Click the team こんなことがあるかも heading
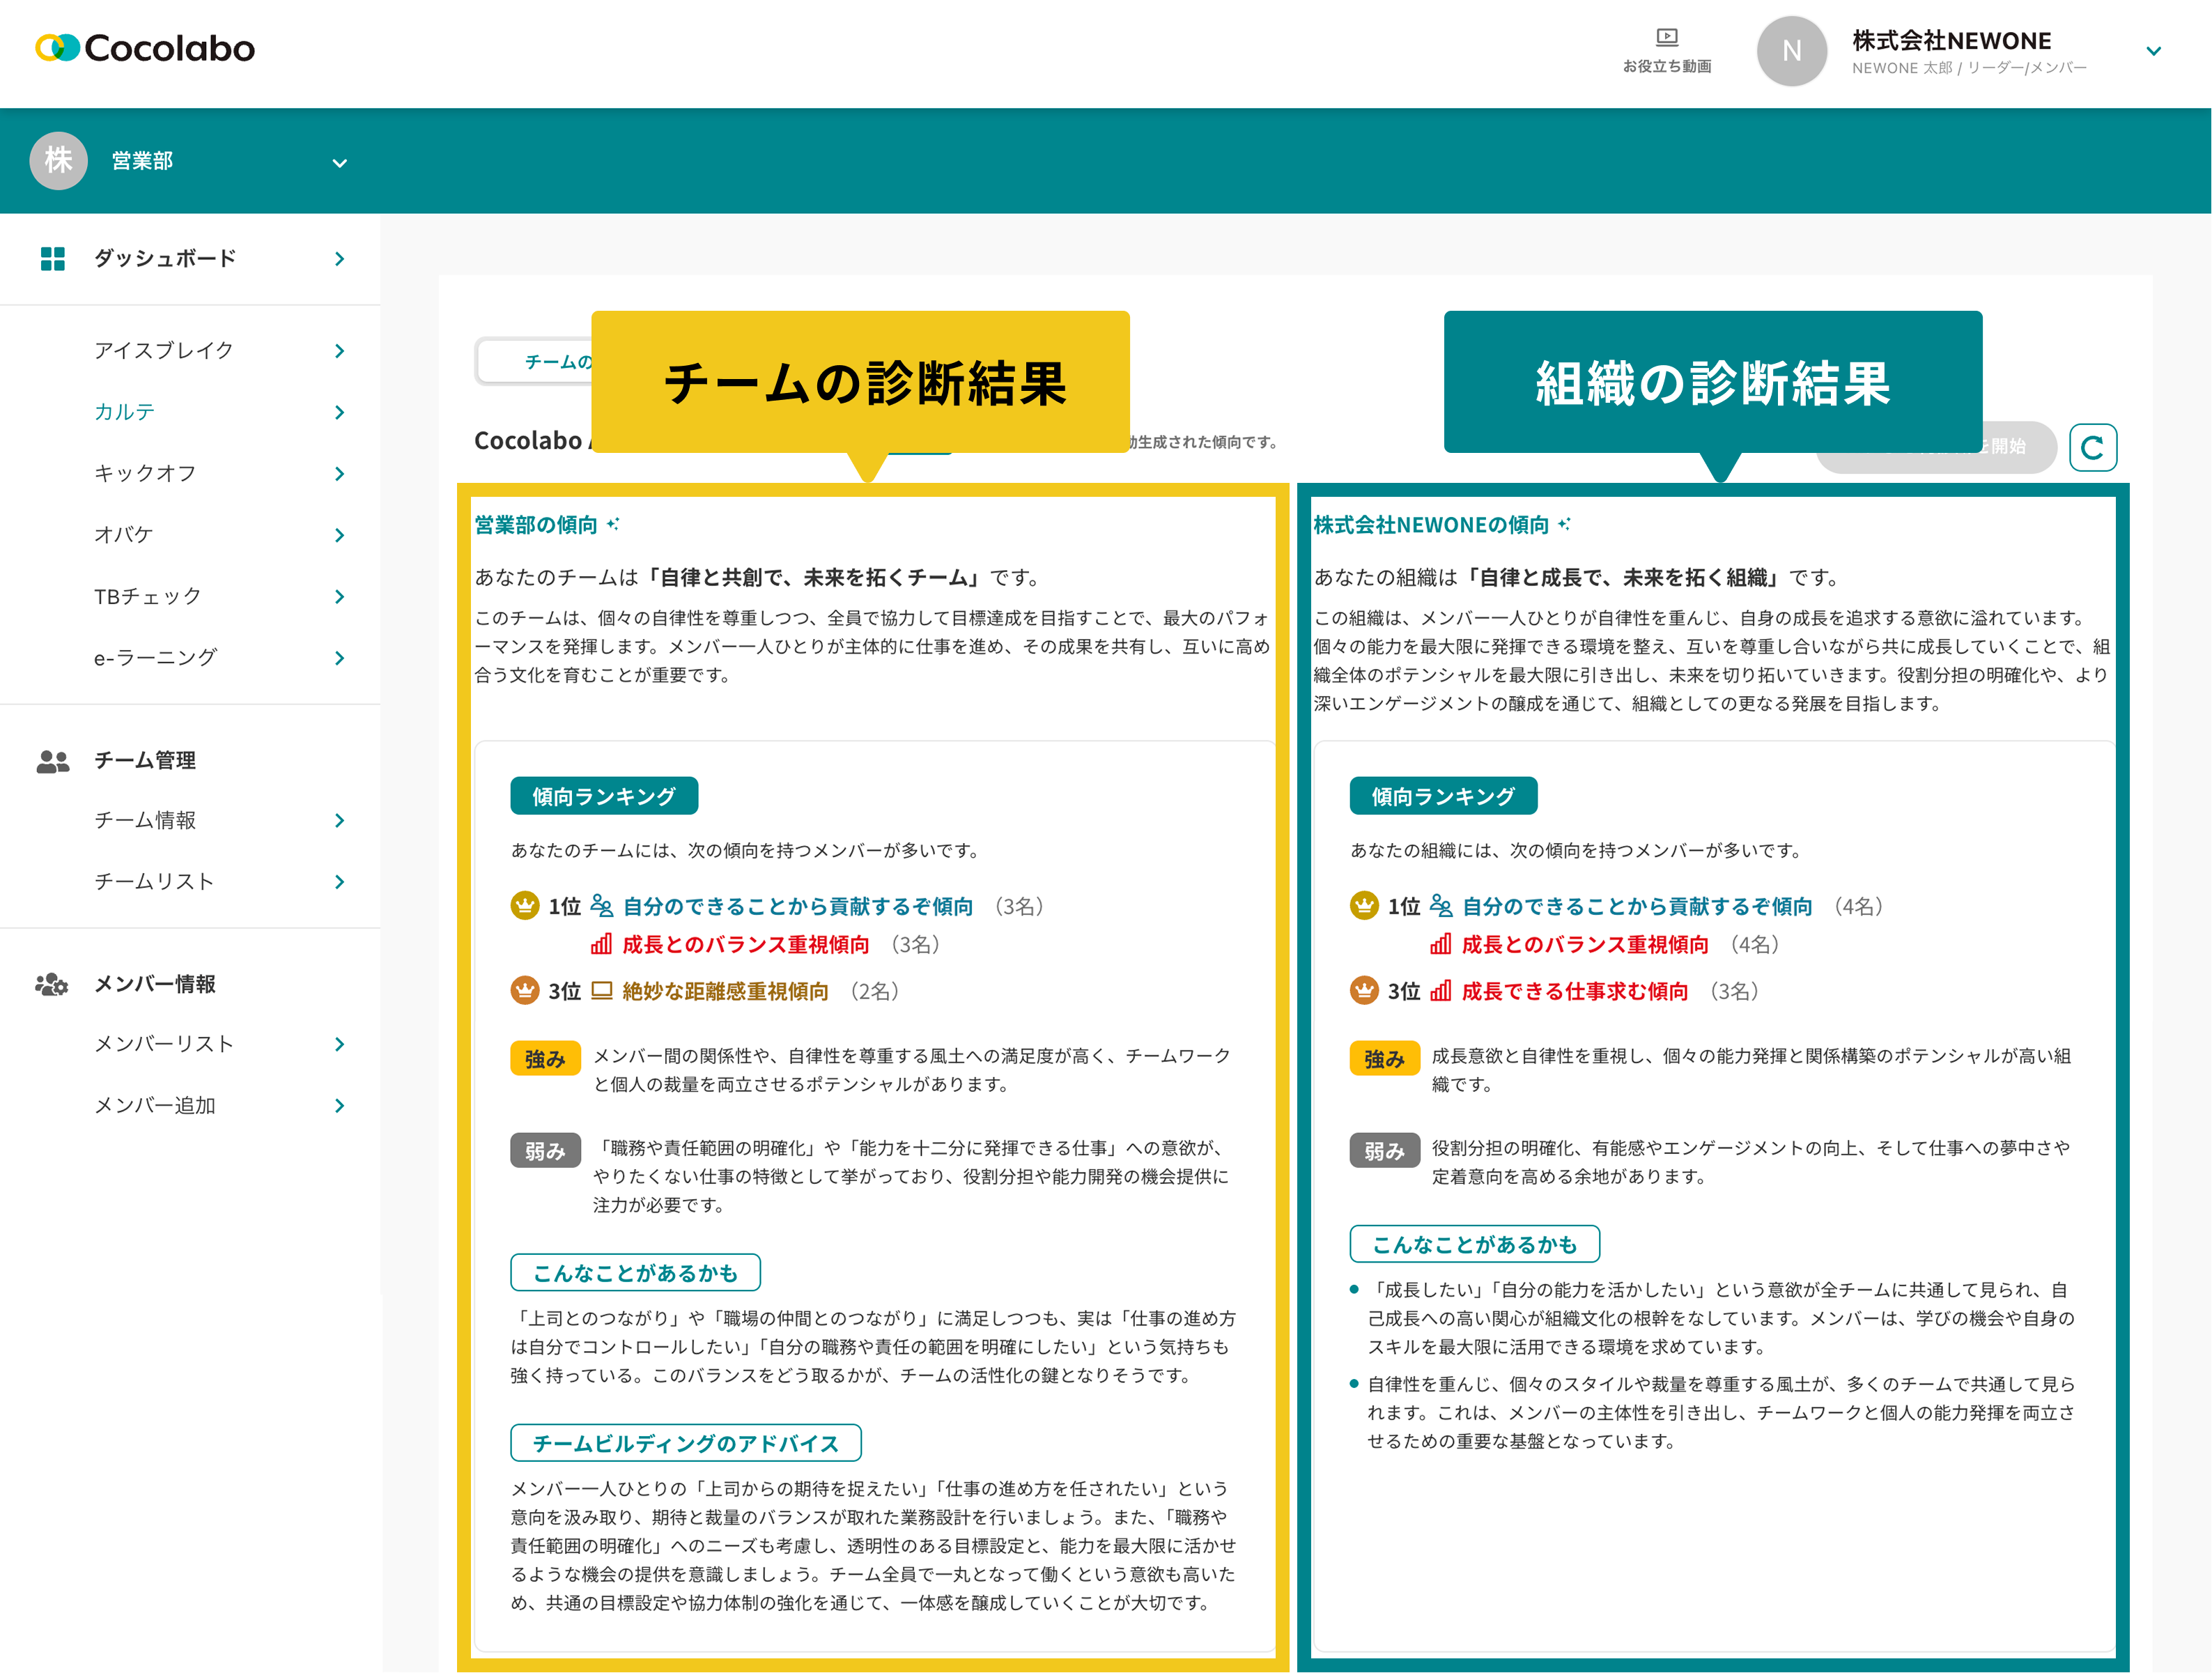 (635, 1272)
